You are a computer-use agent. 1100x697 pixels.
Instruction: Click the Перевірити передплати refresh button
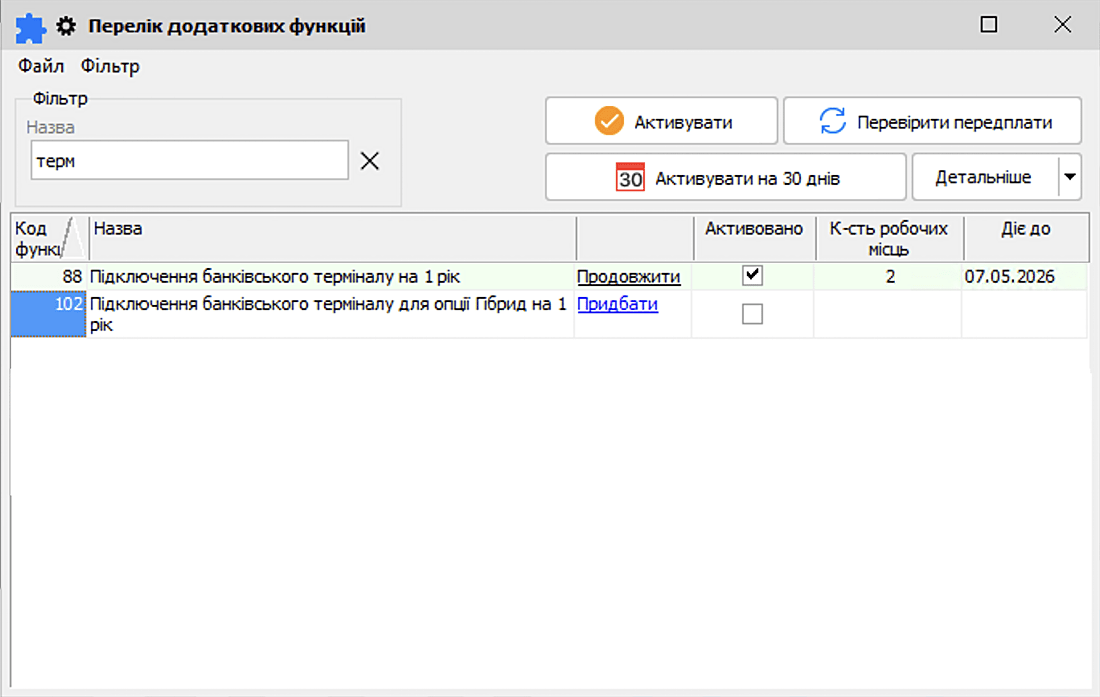pos(932,122)
